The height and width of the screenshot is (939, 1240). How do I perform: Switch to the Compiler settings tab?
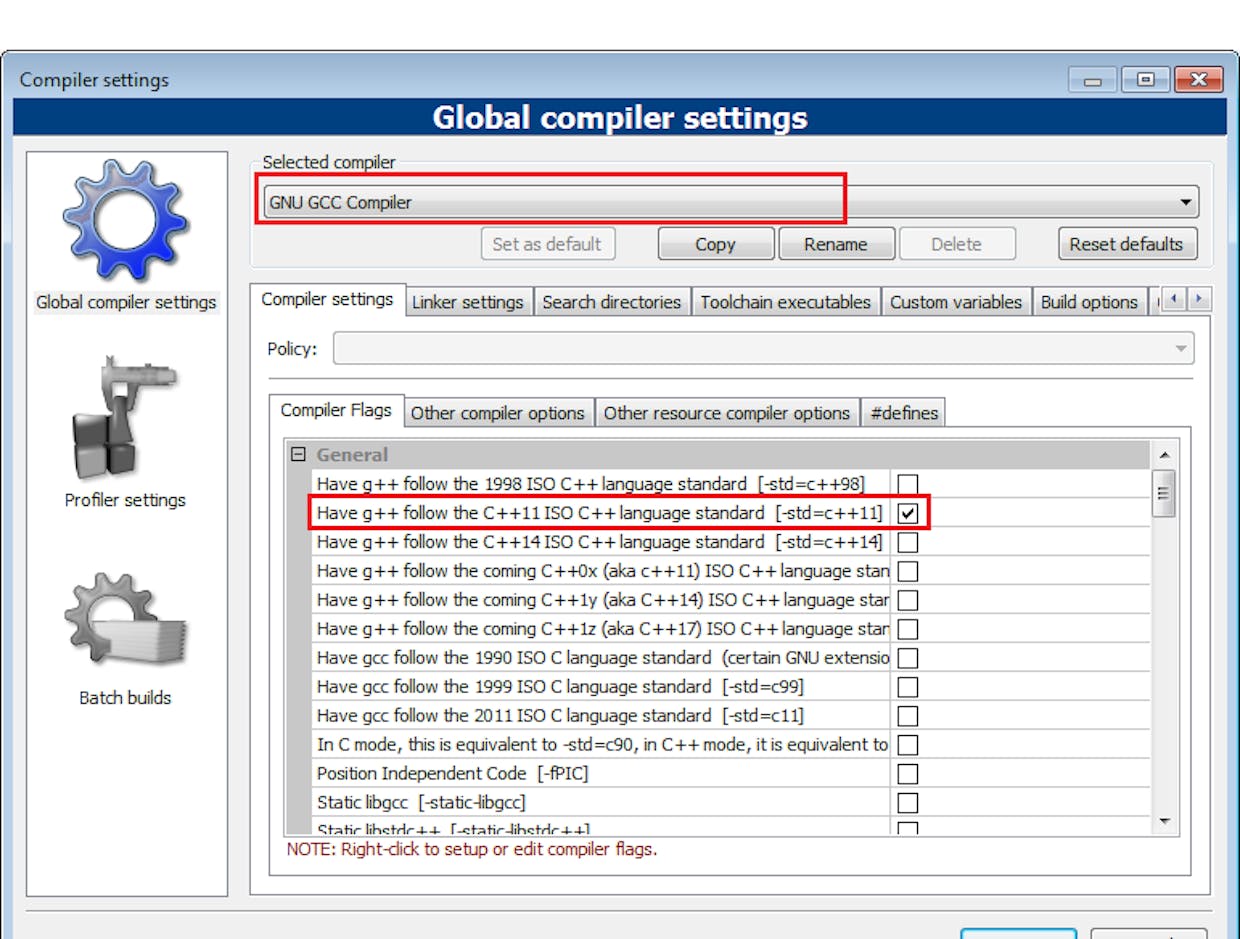327,300
